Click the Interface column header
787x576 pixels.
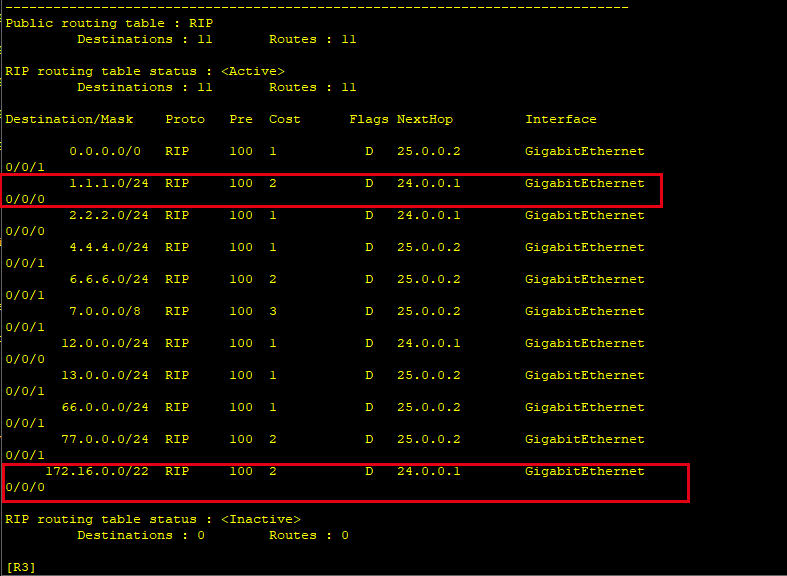pyautogui.click(x=561, y=119)
